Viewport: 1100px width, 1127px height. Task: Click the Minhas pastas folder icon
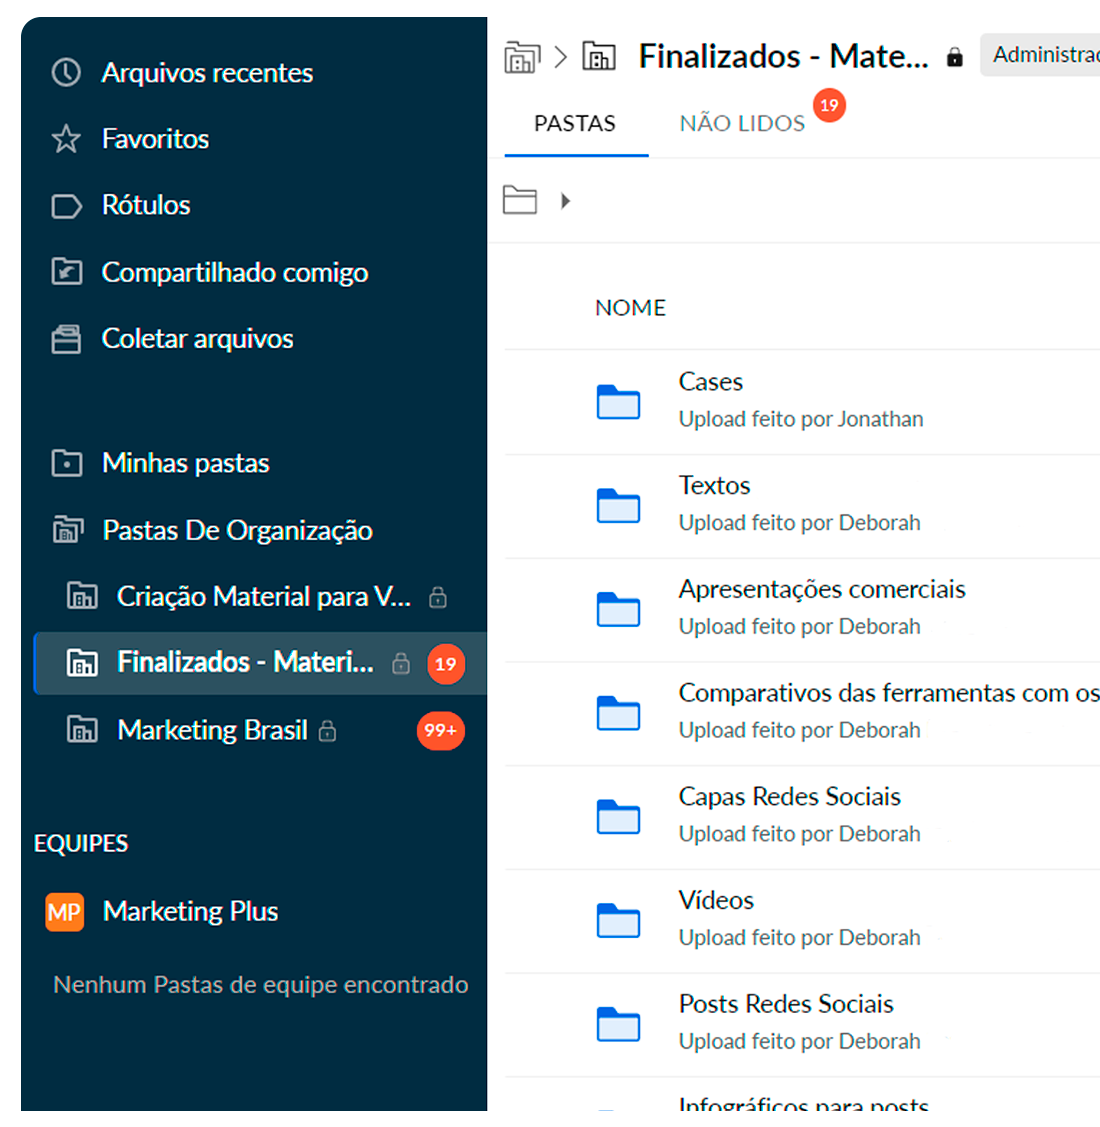66,463
